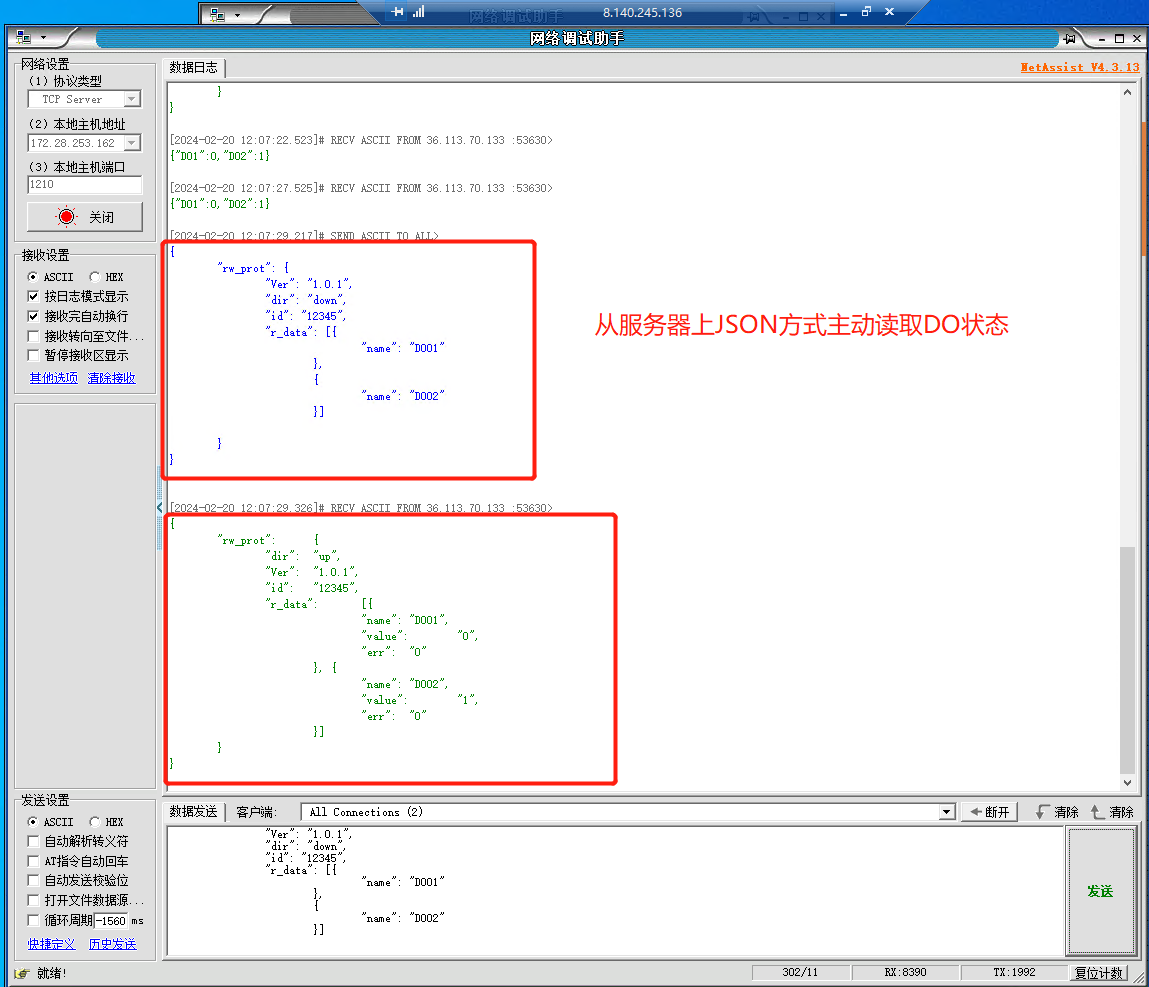Open the All Connections client dropdown
Viewport: 1149px width, 987px height.
(946, 812)
